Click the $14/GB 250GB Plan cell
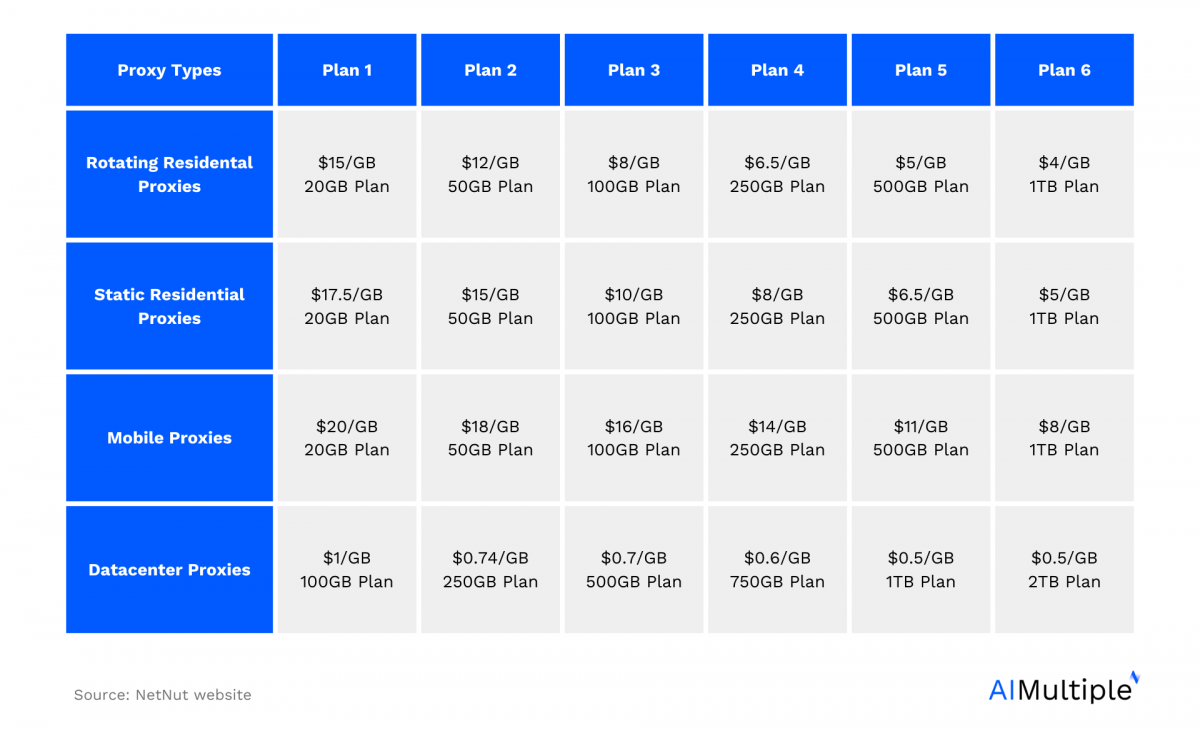The image size is (1200, 738). click(777, 438)
